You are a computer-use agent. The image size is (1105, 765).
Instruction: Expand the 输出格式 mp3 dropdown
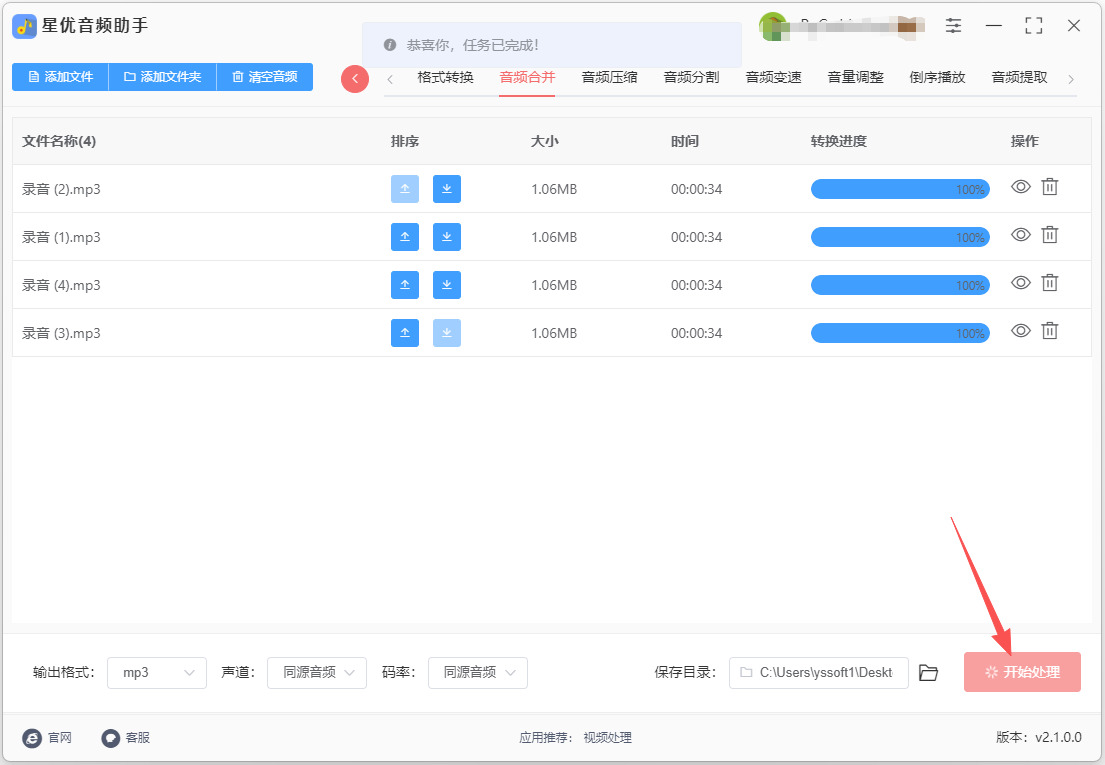157,673
